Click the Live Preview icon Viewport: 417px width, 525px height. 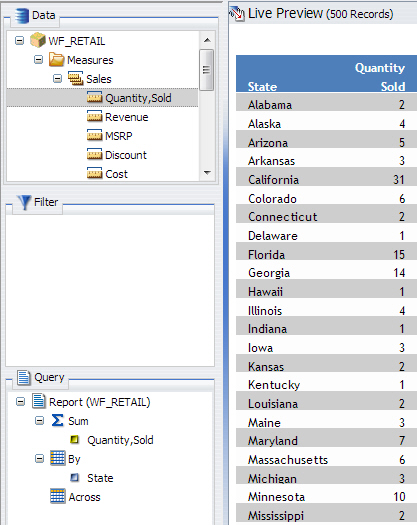click(237, 13)
